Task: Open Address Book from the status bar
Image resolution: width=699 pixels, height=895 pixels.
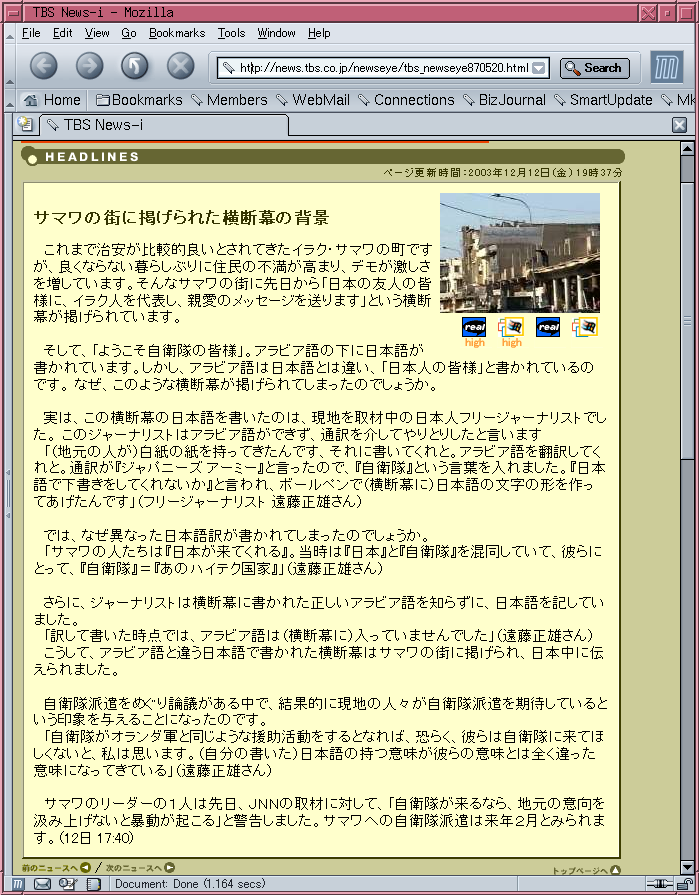Action: click(93, 884)
